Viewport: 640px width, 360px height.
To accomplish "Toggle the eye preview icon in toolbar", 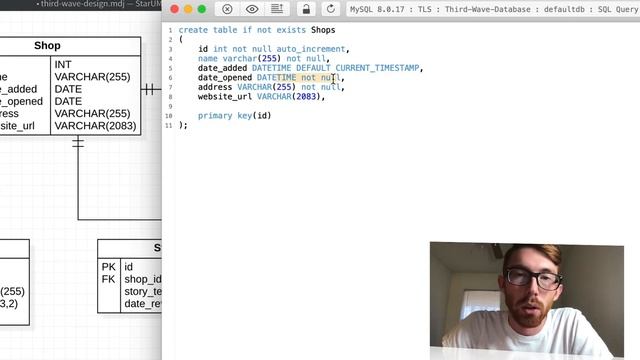I will click(x=252, y=9).
